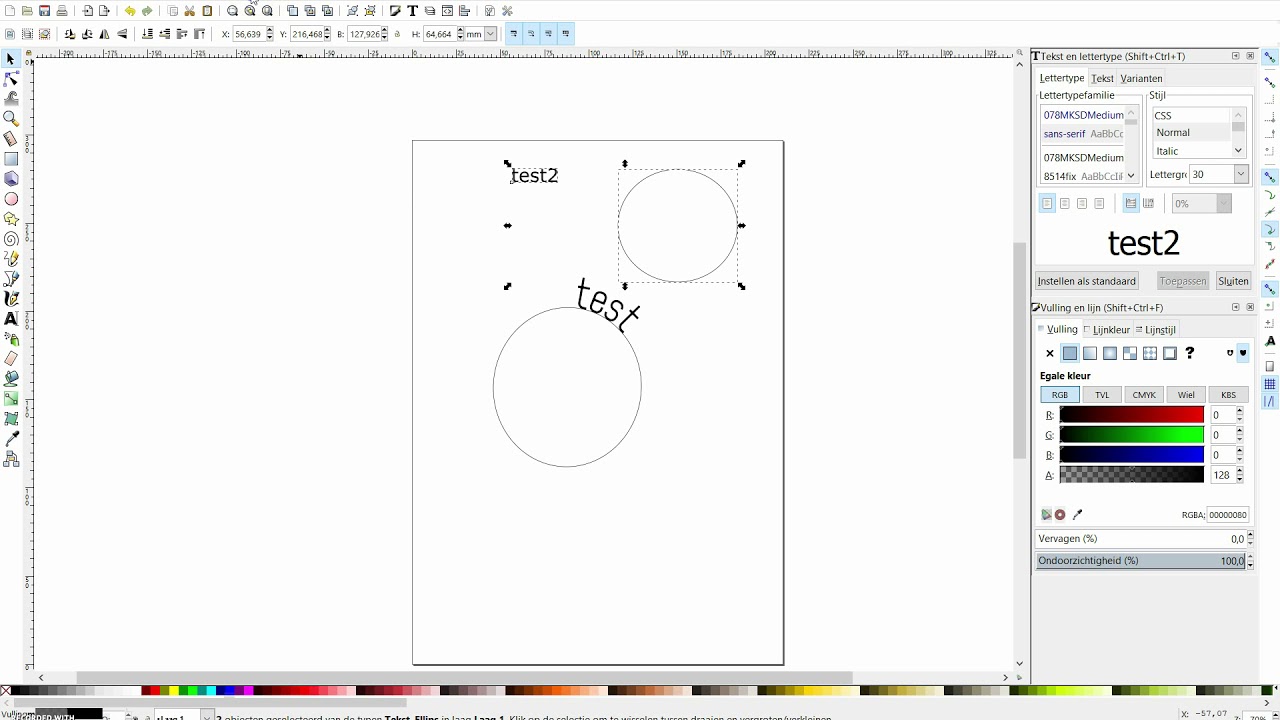Select the Zoom magnifier tool
This screenshot has height=720, width=1280.
(11, 119)
